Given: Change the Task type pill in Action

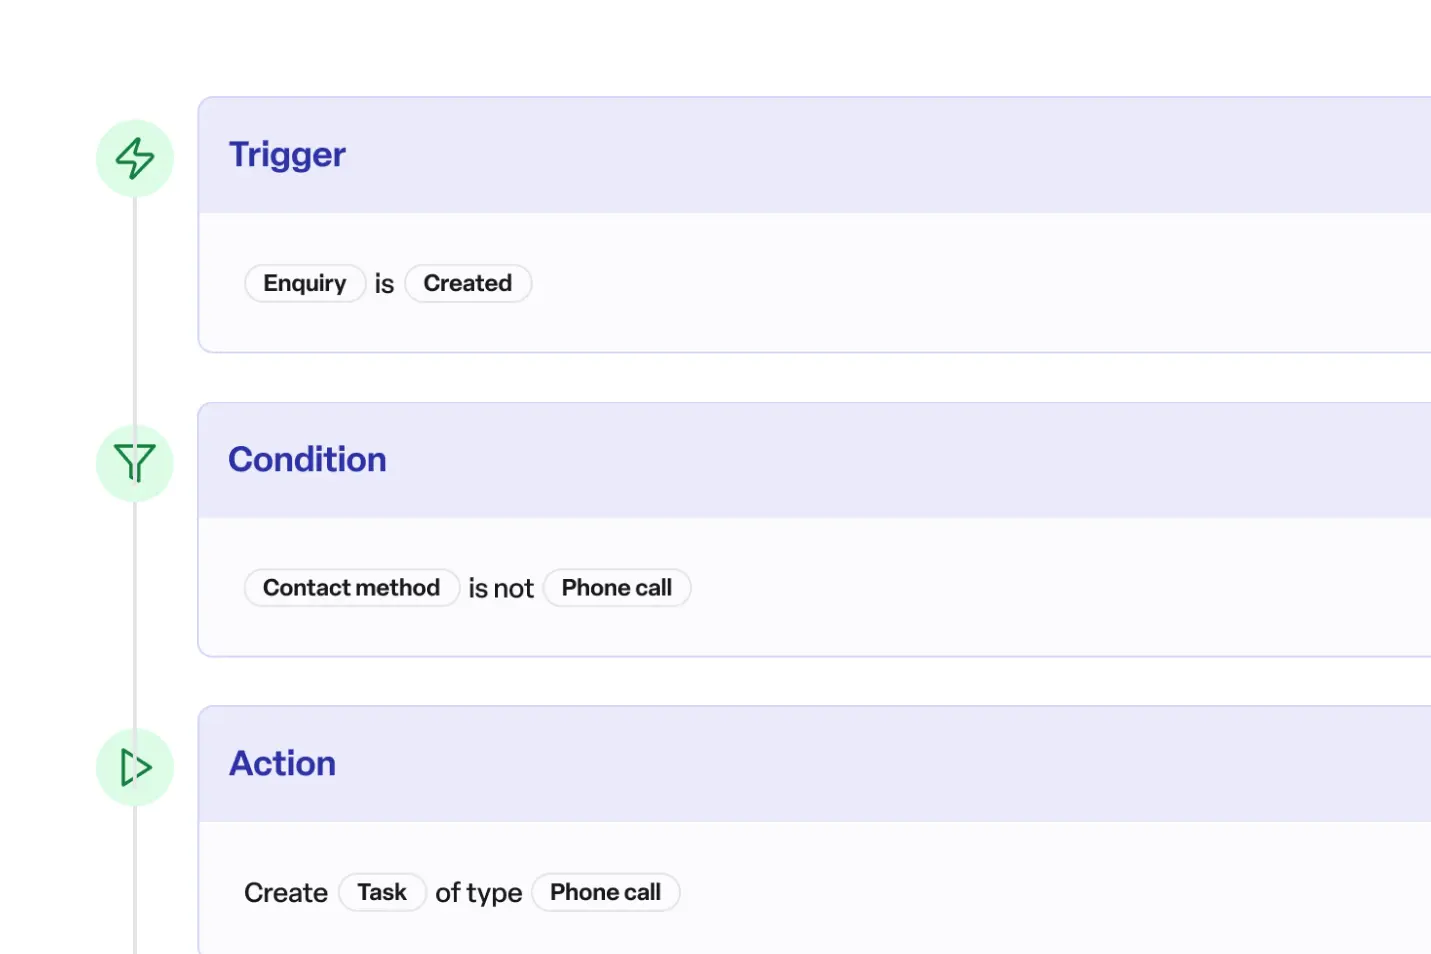Looking at the screenshot, I should pos(382,892).
